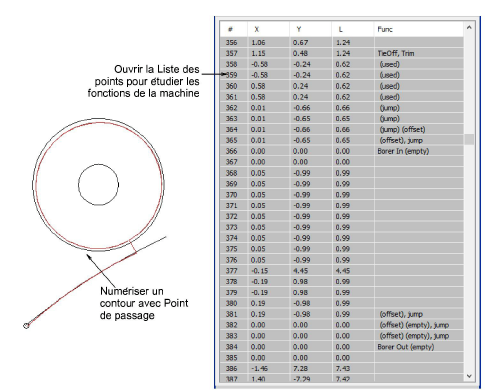This screenshot has height=390, width=485.
Task: Select stitch row 356
Action: 342,42
